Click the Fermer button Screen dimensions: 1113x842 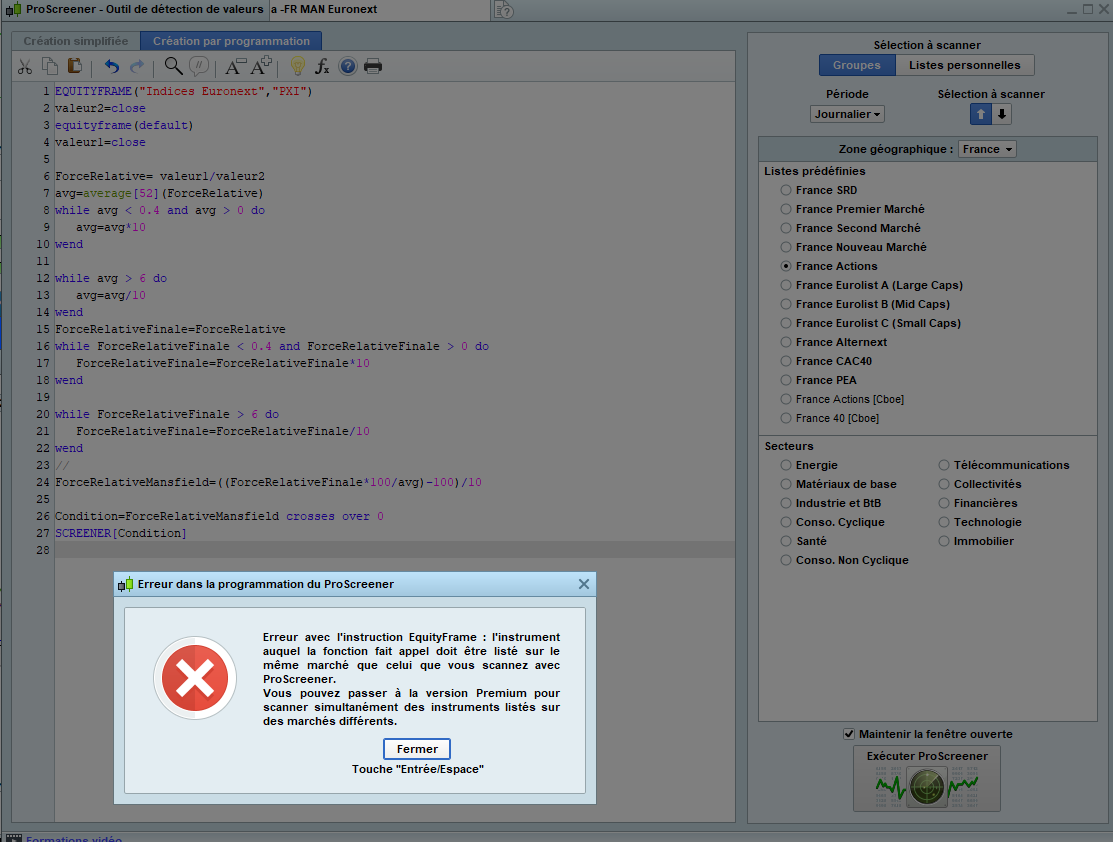tap(417, 749)
